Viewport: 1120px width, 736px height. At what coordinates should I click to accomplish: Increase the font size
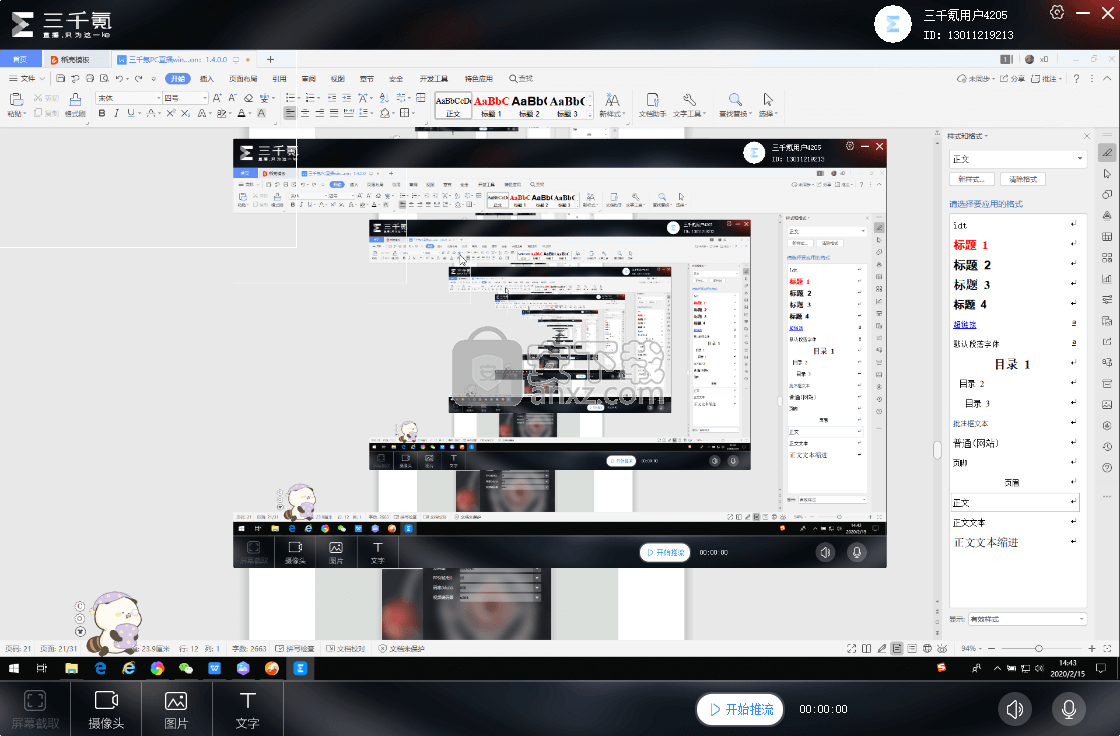click(x=217, y=98)
